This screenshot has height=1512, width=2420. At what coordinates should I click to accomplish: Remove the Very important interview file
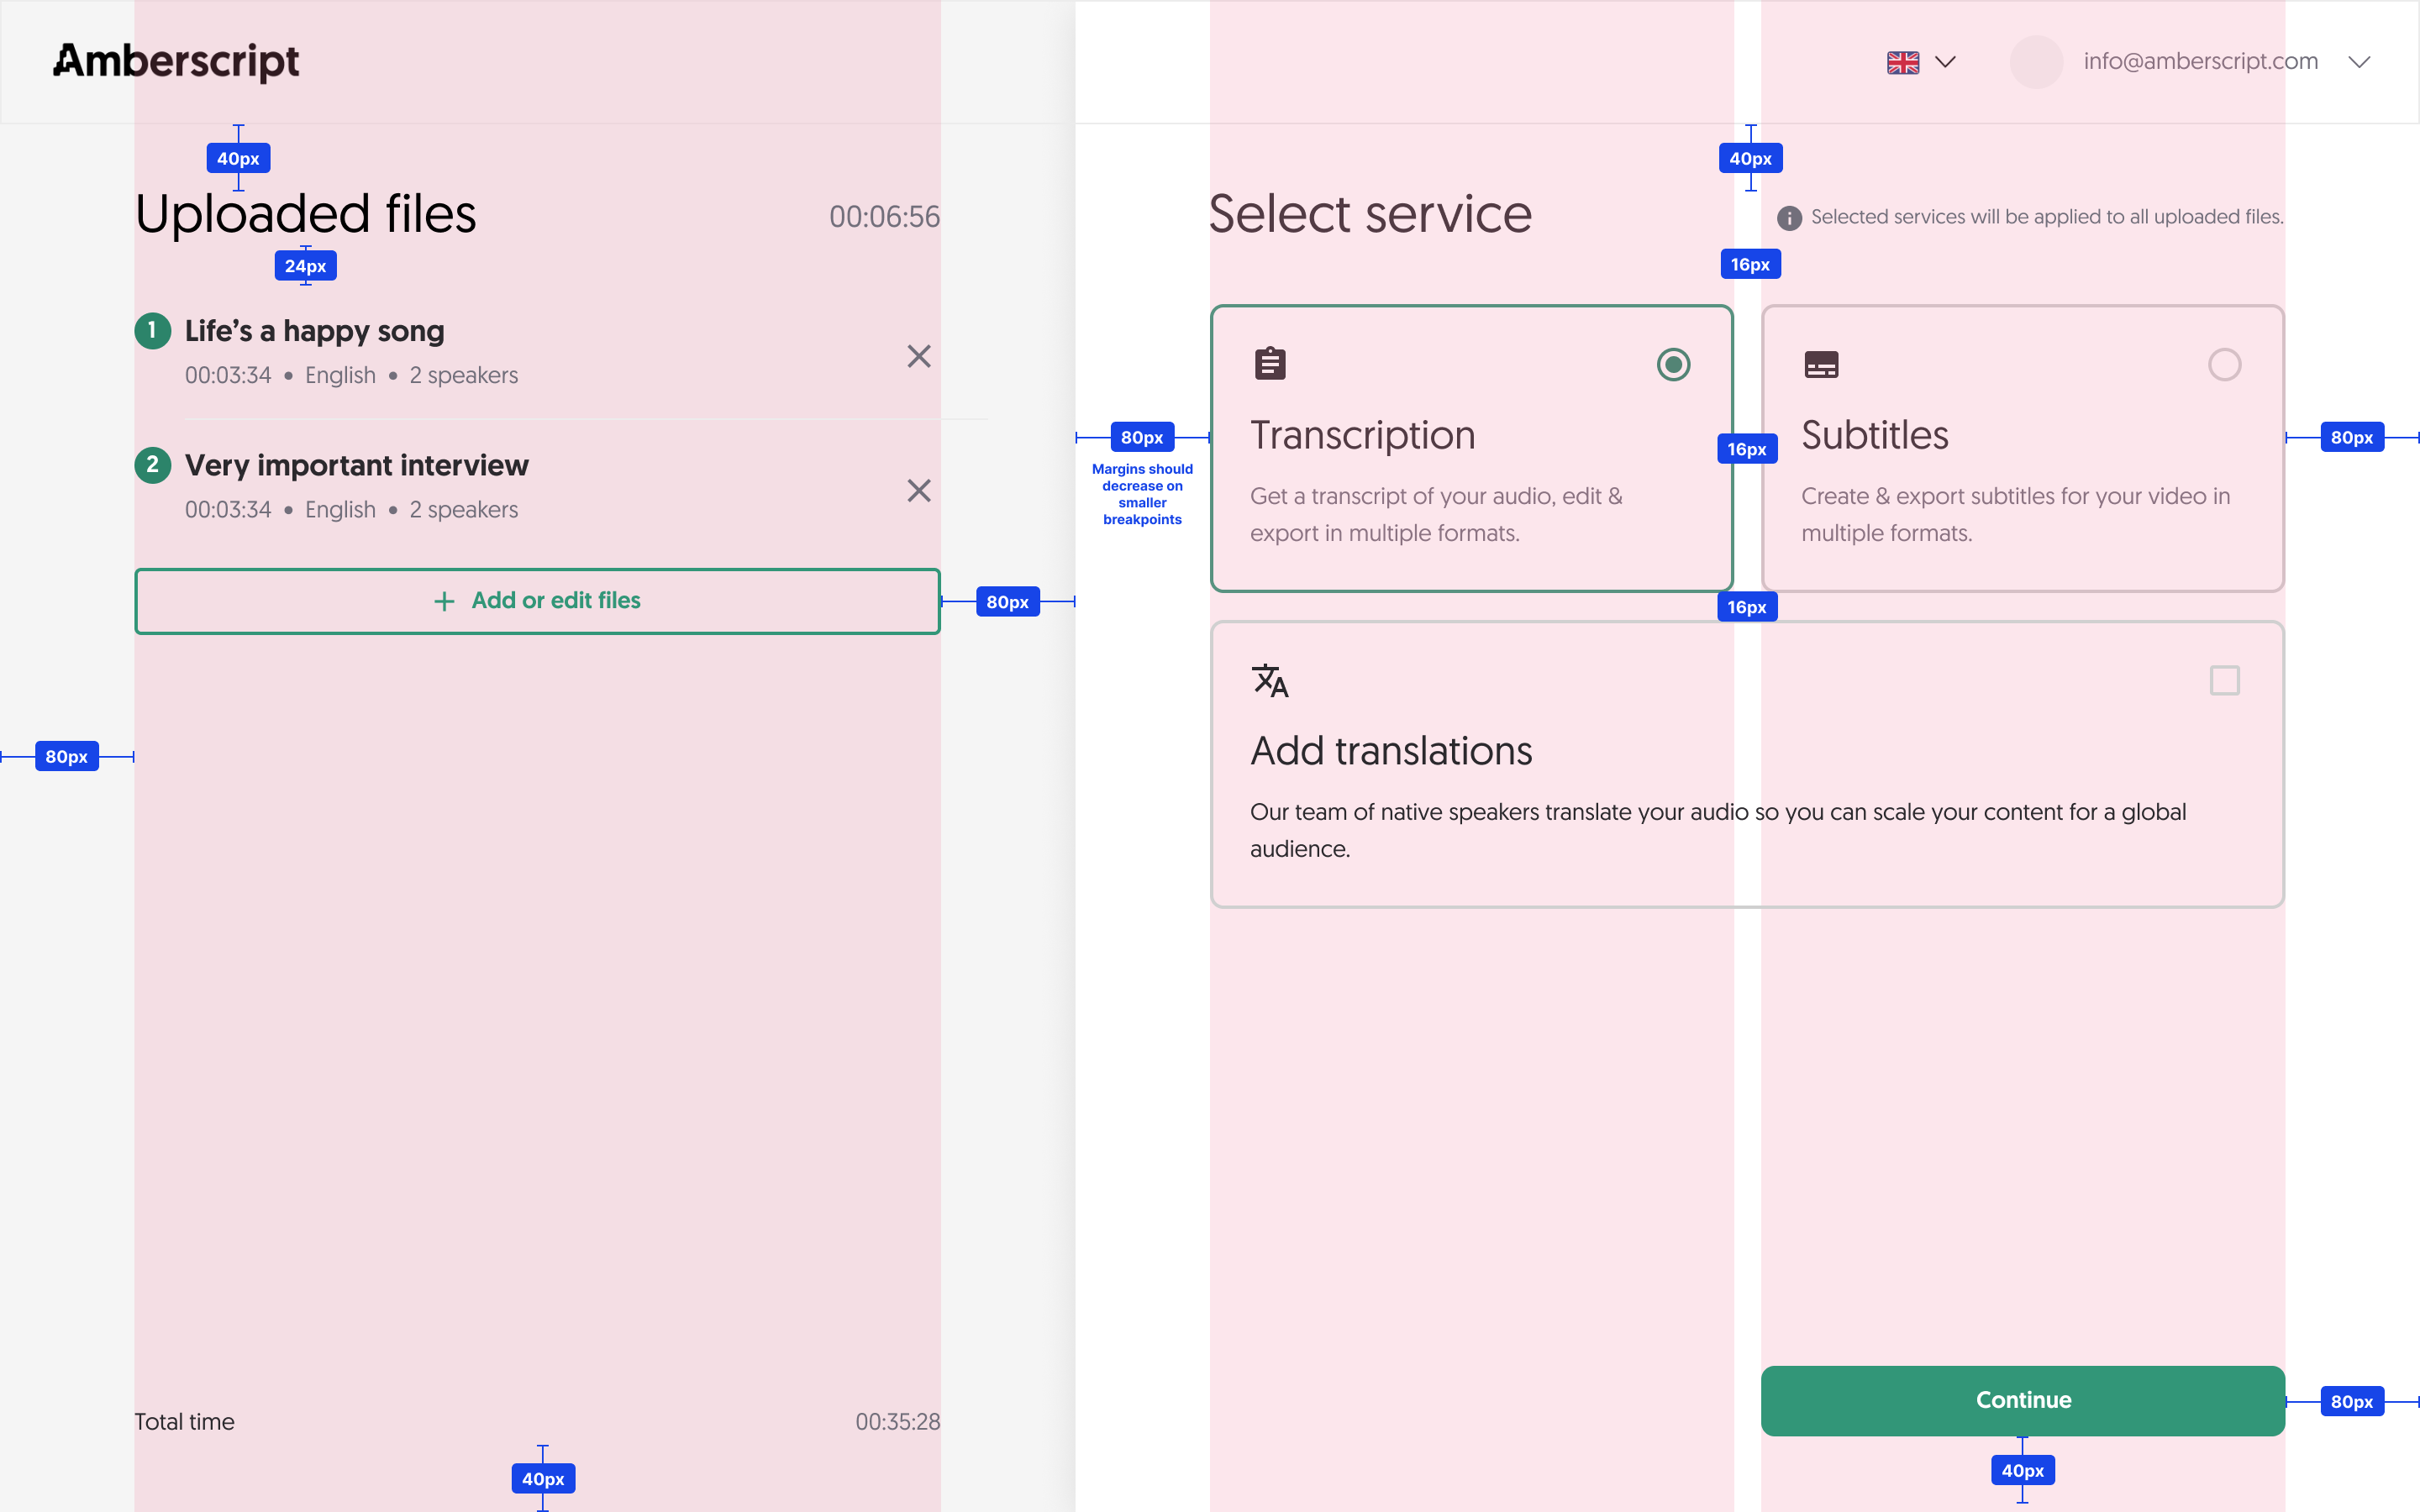(919, 490)
